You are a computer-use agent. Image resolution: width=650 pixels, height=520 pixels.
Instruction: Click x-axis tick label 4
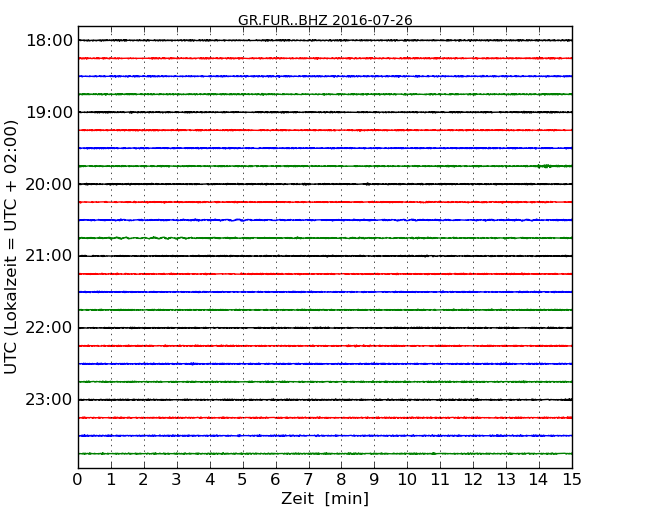click(x=210, y=480)
